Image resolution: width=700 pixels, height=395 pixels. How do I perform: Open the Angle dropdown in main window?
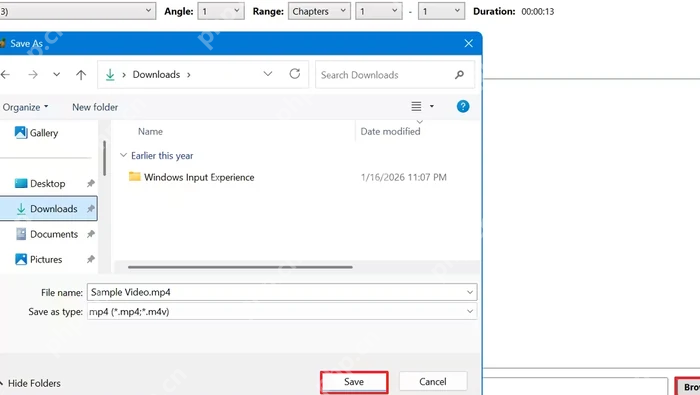point(221,11)
